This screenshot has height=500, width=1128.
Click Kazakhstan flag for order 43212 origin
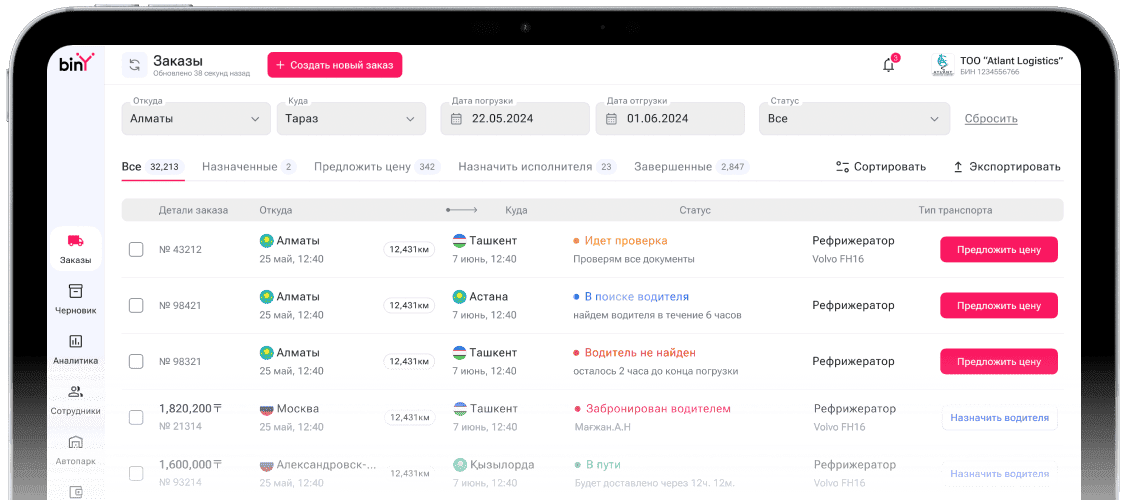pos(266,241)
